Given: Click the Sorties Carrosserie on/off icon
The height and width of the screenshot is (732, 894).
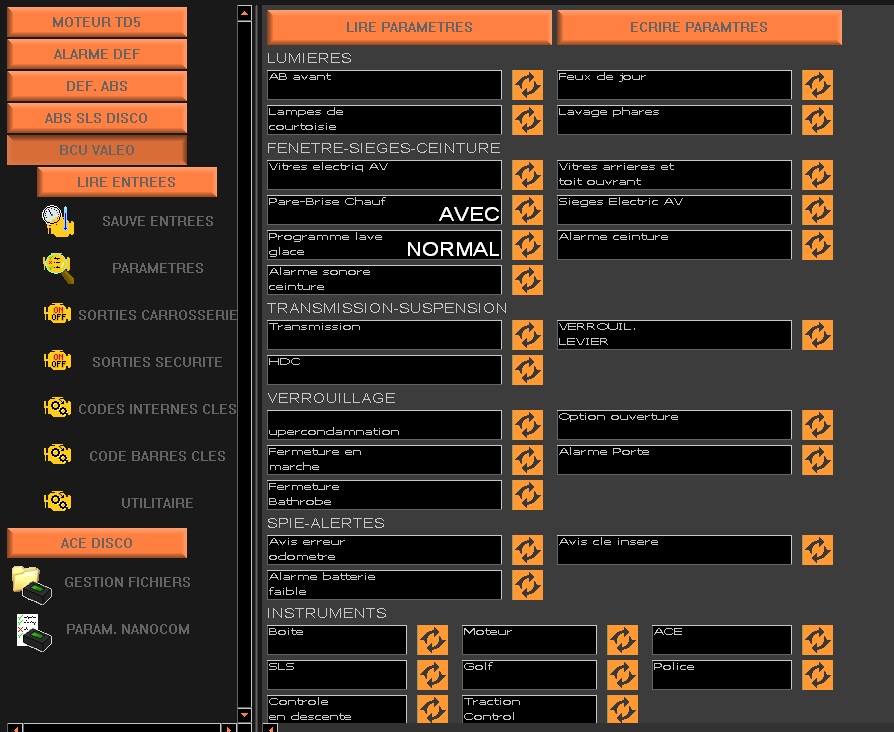Looking at the screenshot, I should pyautogui.click(x=57, y=314).
